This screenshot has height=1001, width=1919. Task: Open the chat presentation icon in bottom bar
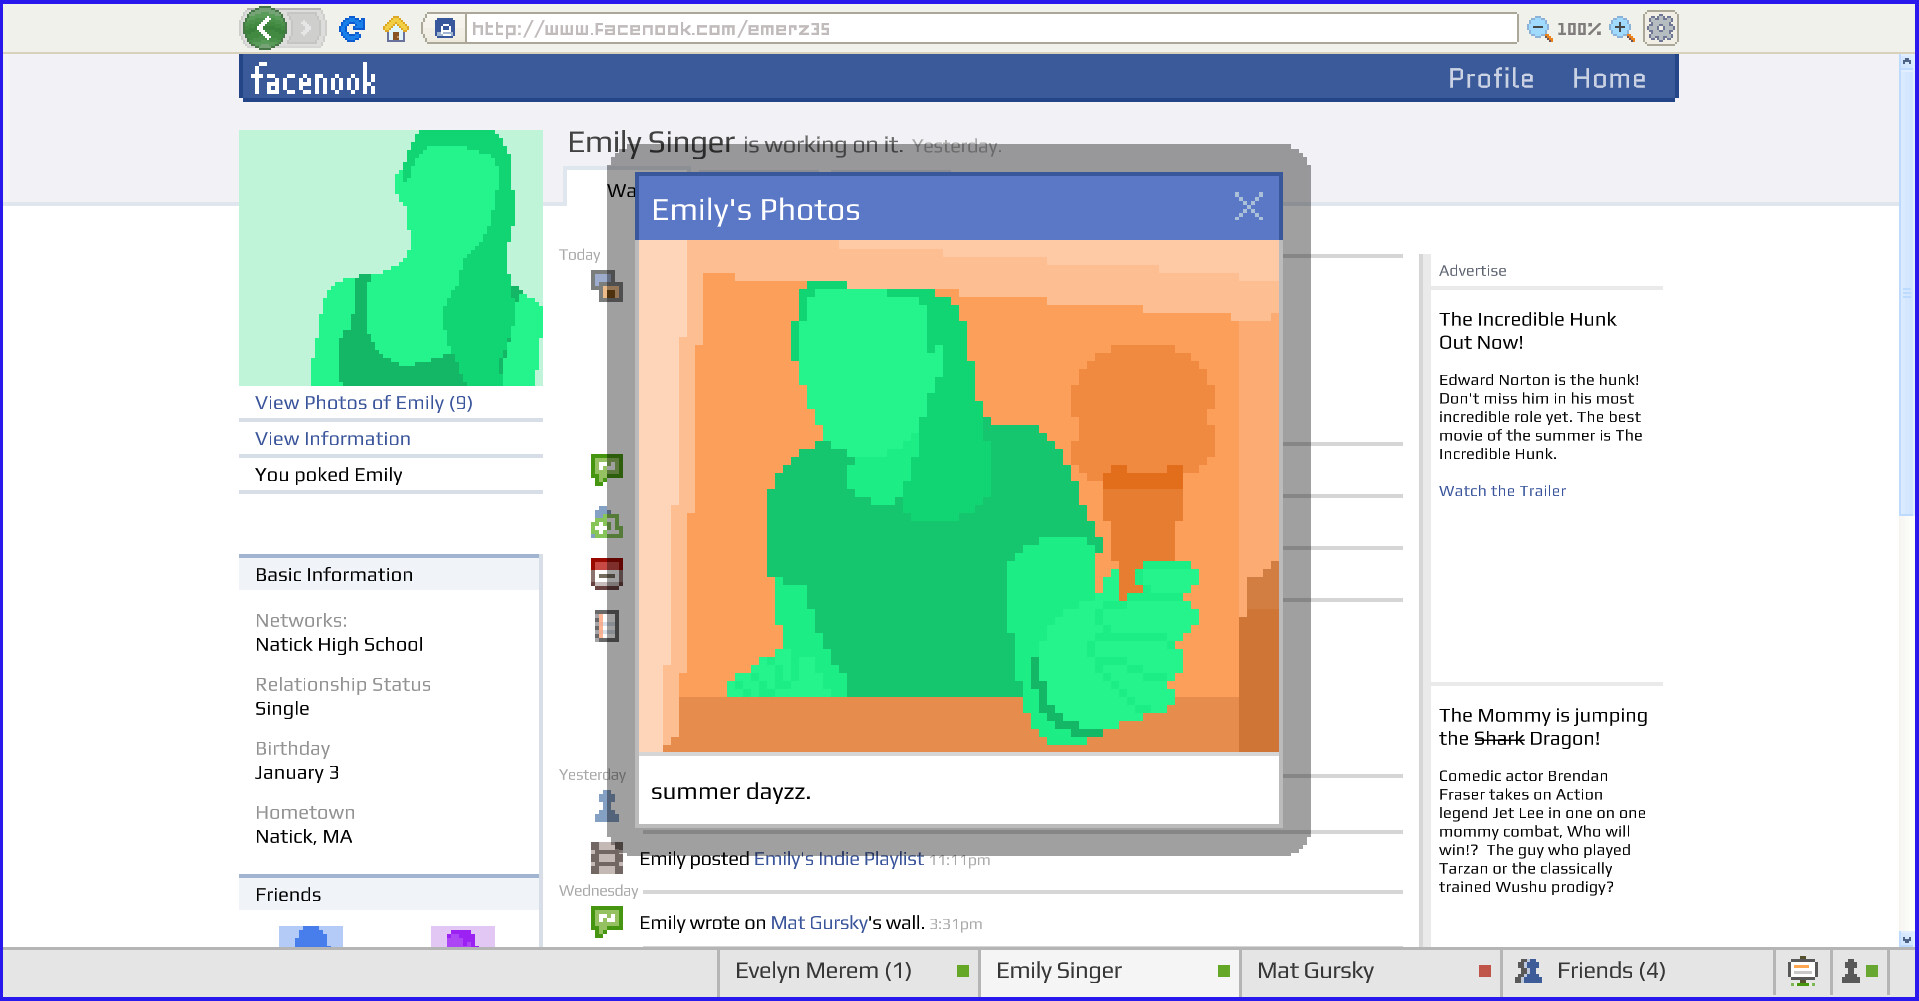pos(1802,971)
